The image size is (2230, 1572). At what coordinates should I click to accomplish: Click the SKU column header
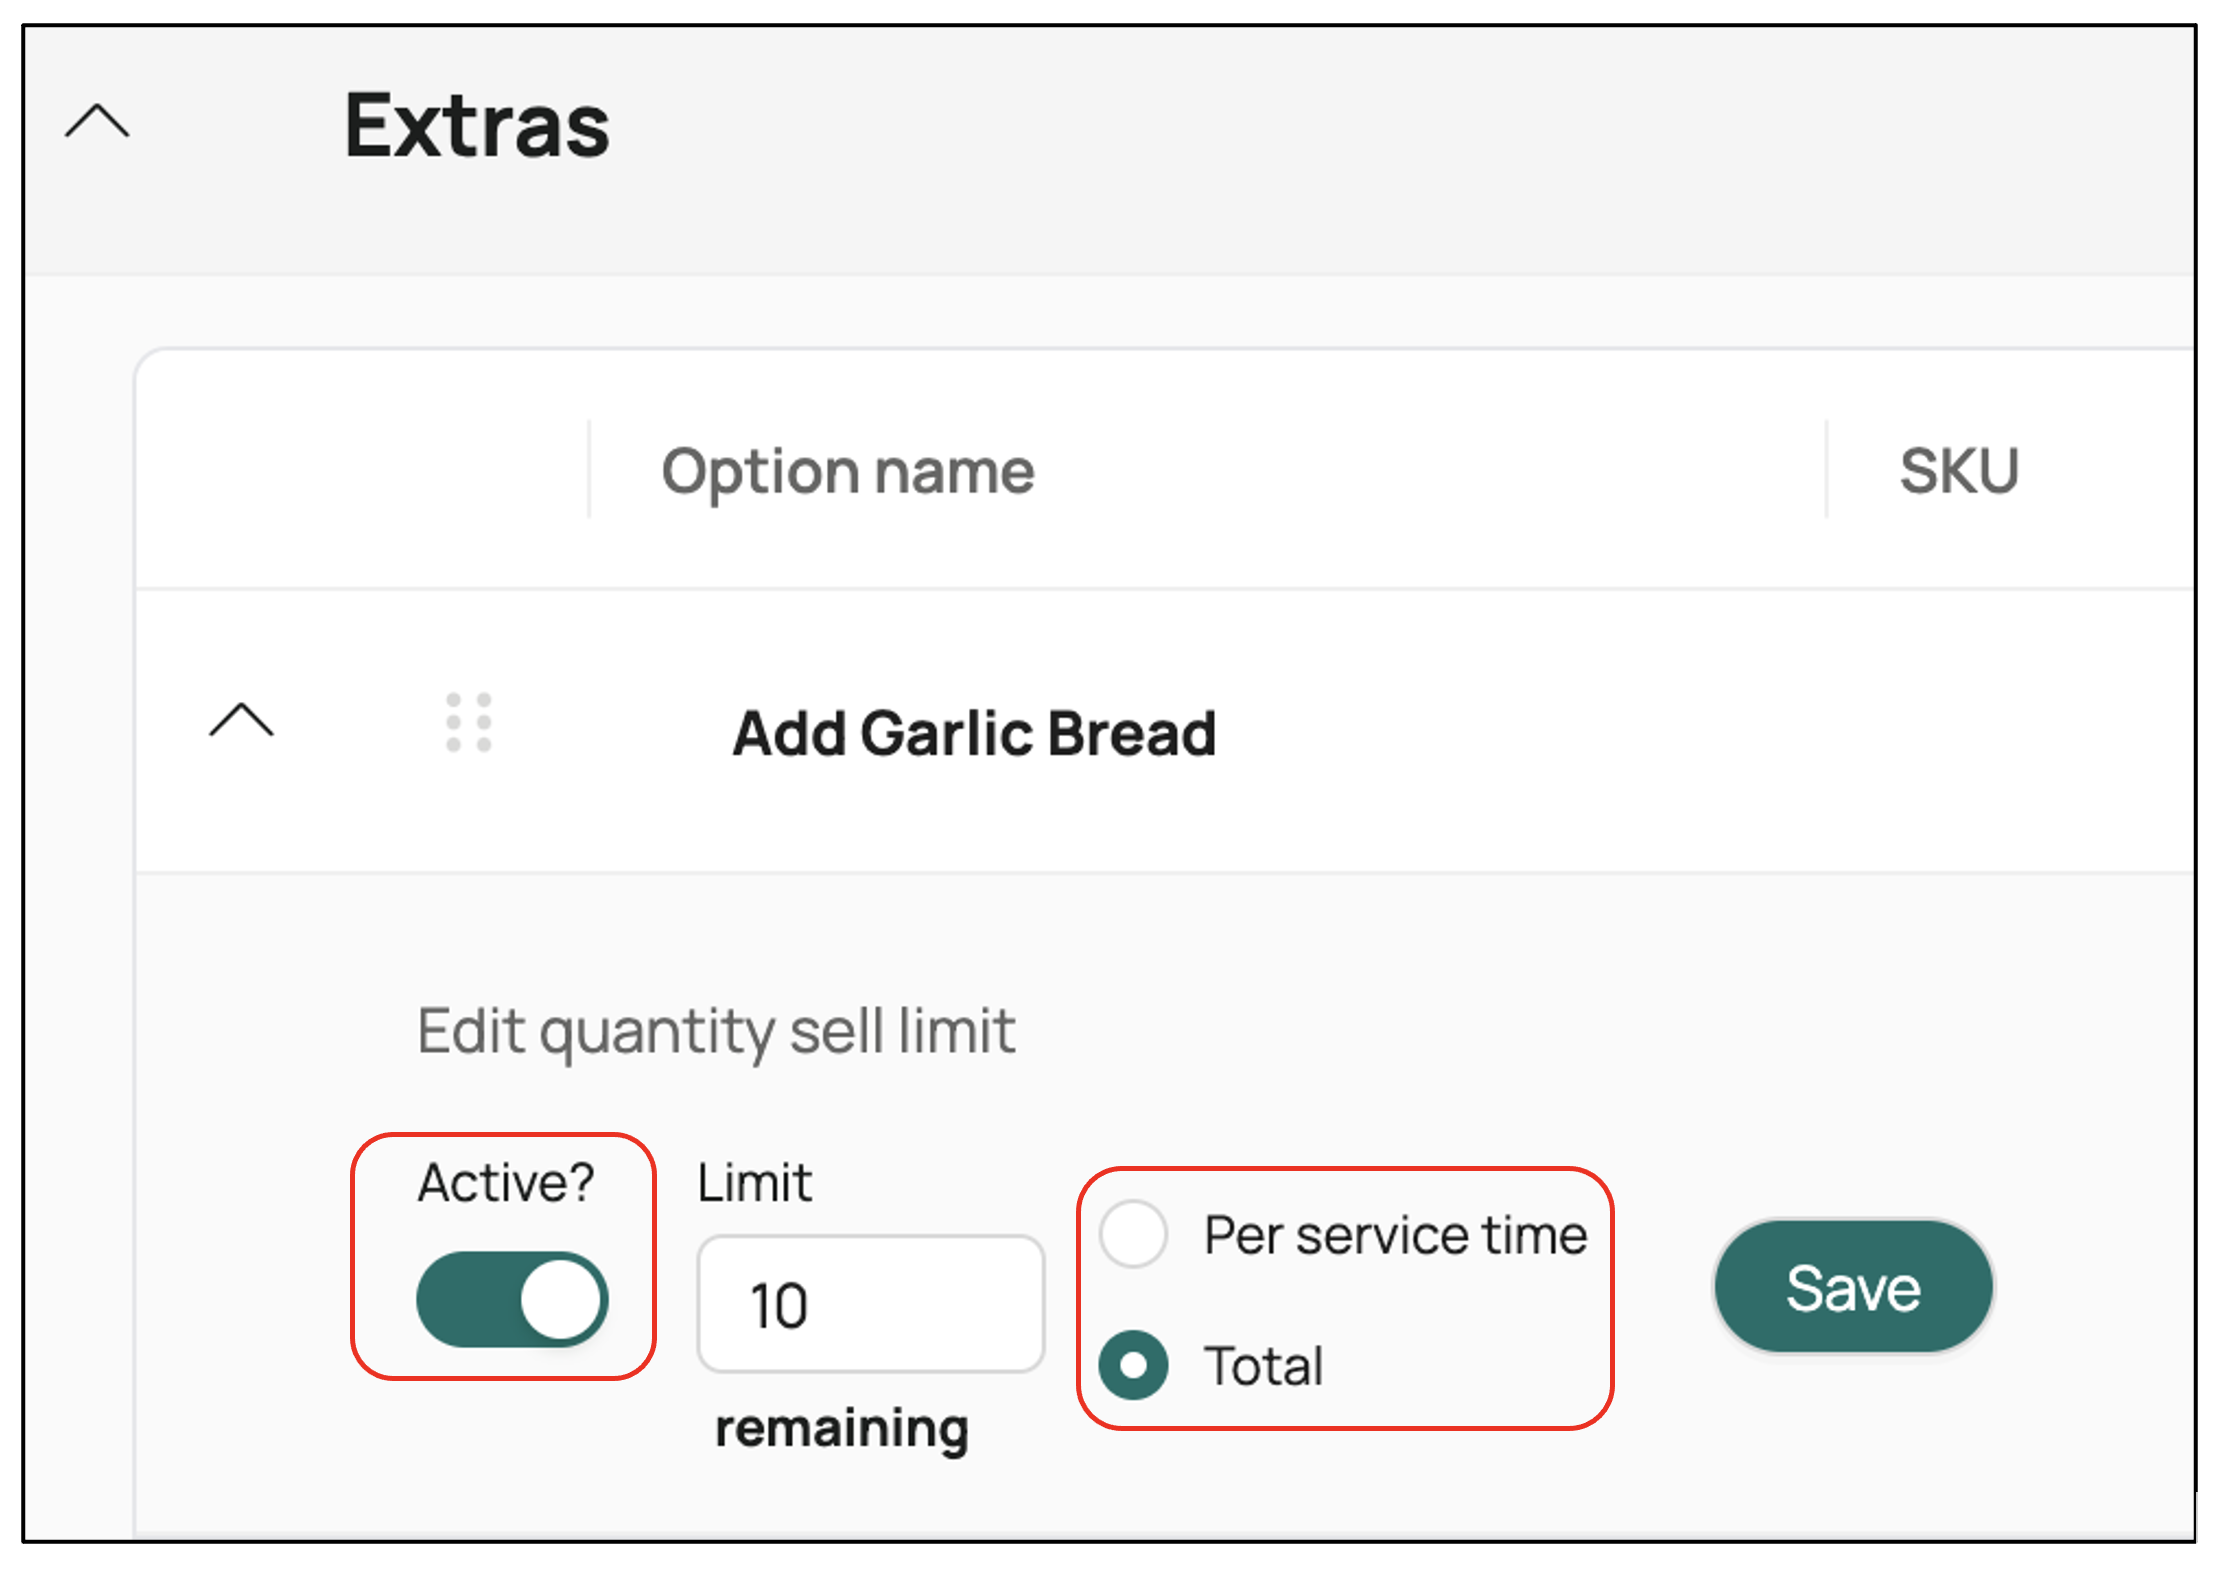[x=1958, y=470]
